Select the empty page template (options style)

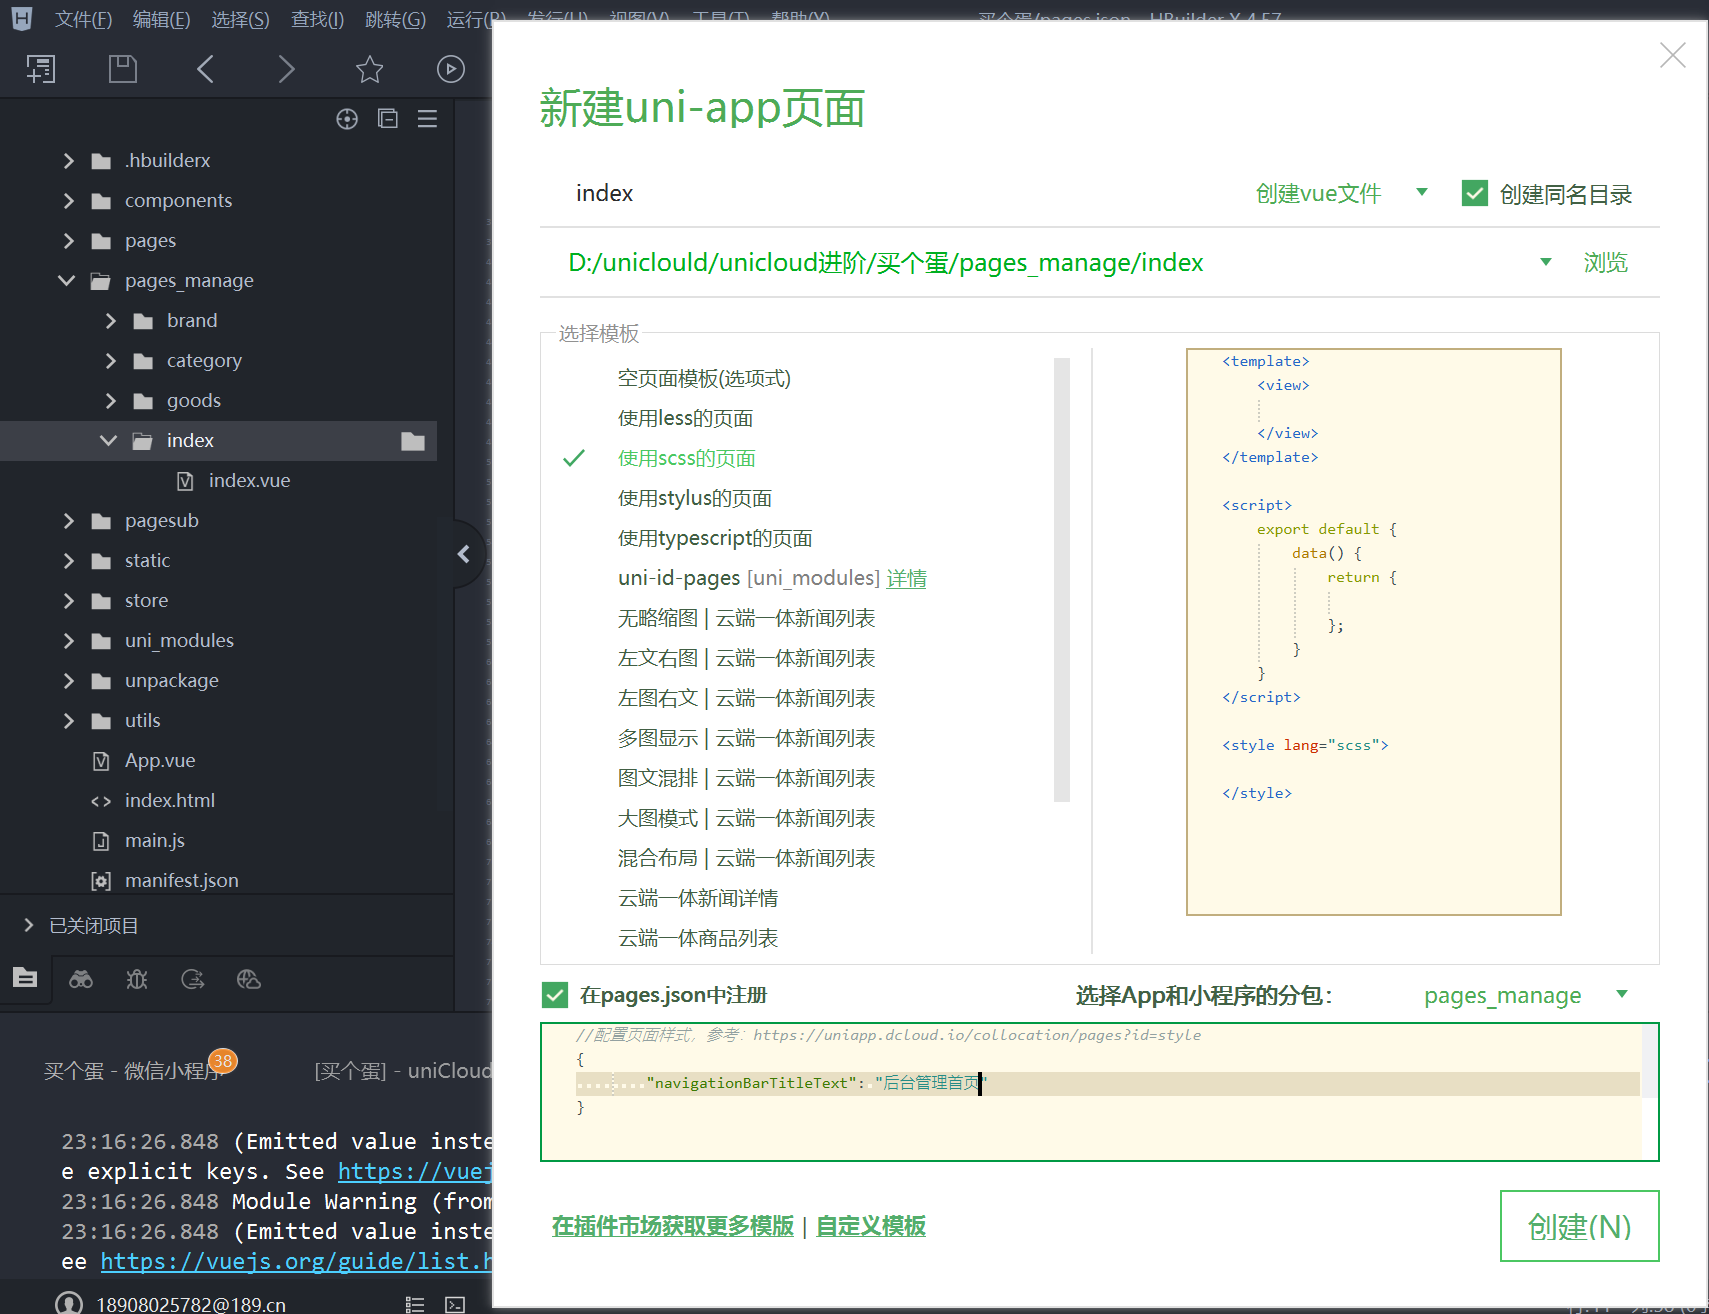tap(704, 378)
